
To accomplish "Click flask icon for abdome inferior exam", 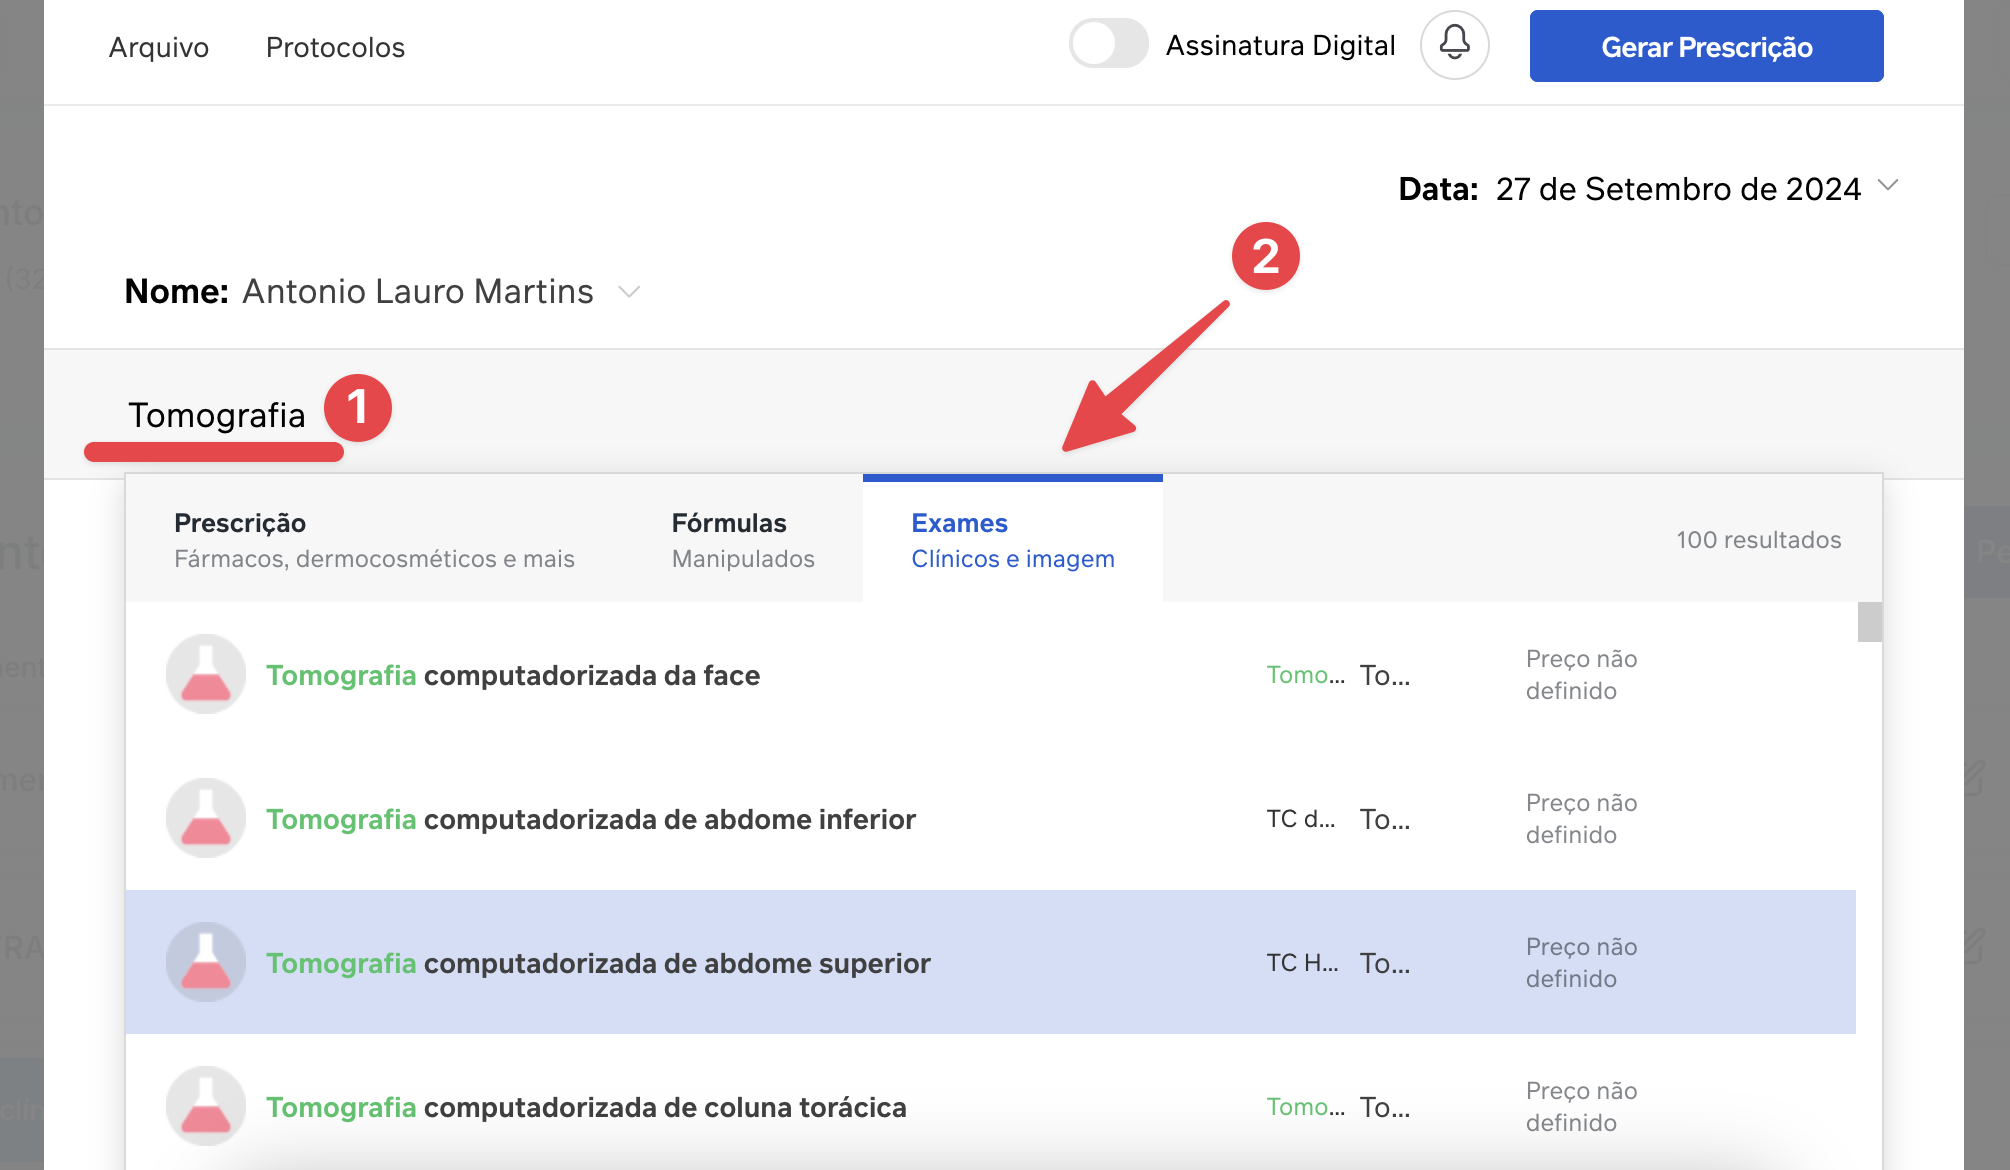I will tap(206, 818).
